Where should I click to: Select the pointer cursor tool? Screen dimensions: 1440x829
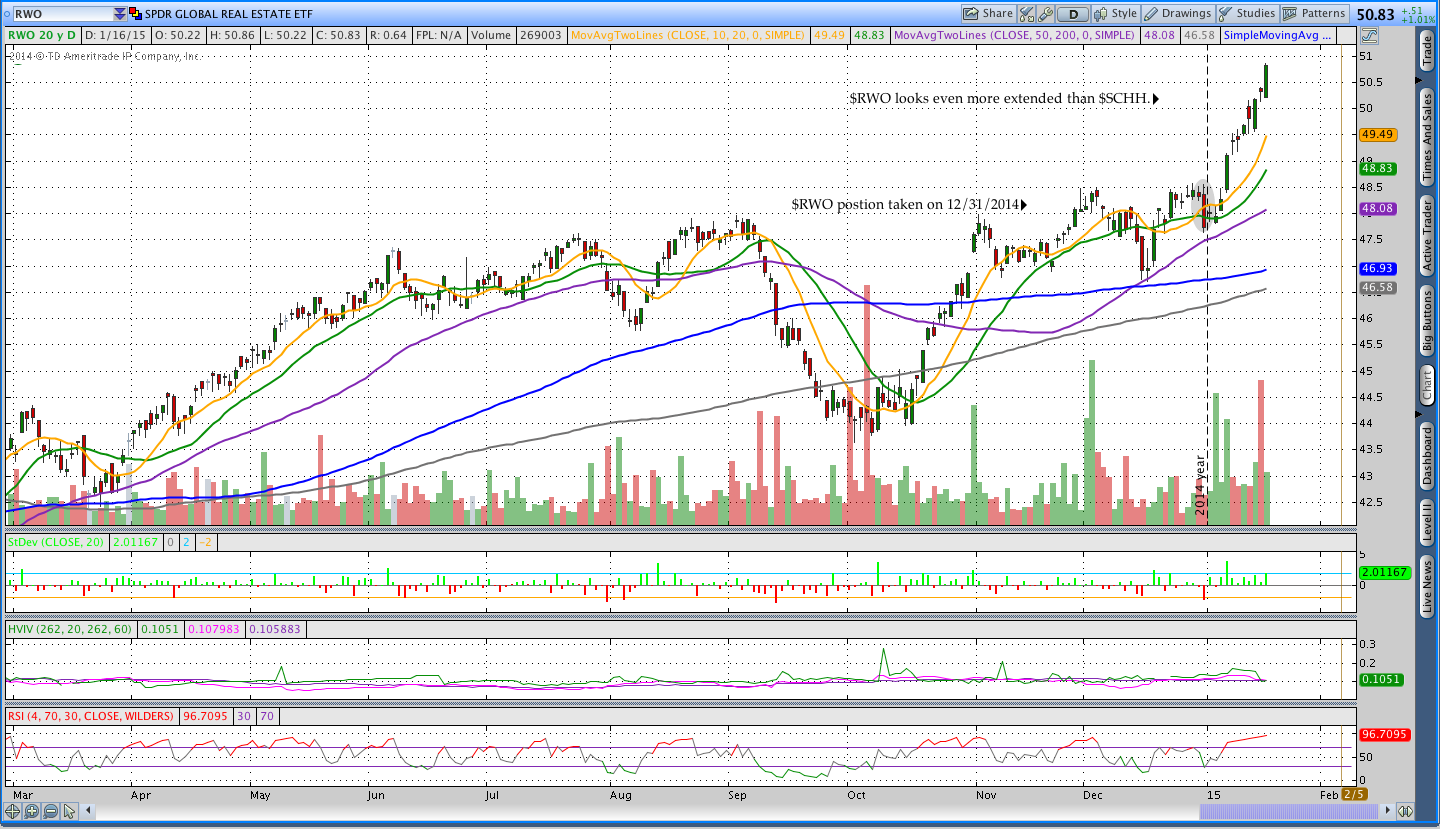tap(69, 811)
